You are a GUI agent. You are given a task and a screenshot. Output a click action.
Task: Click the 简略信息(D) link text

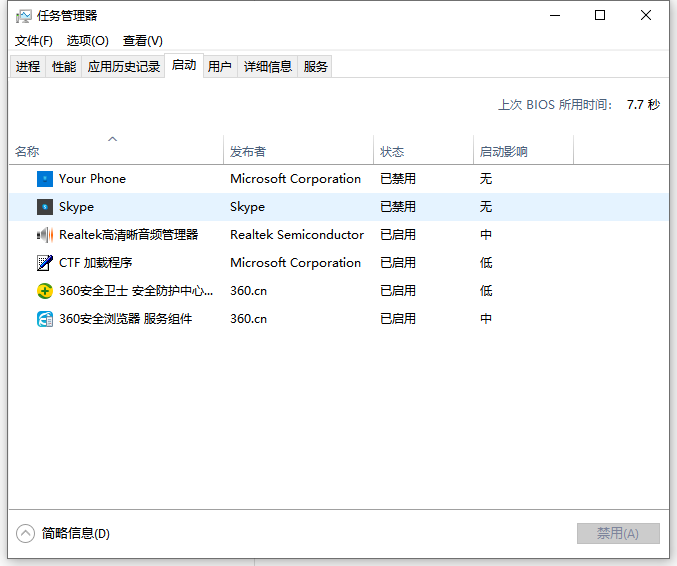tap(76, 534)
